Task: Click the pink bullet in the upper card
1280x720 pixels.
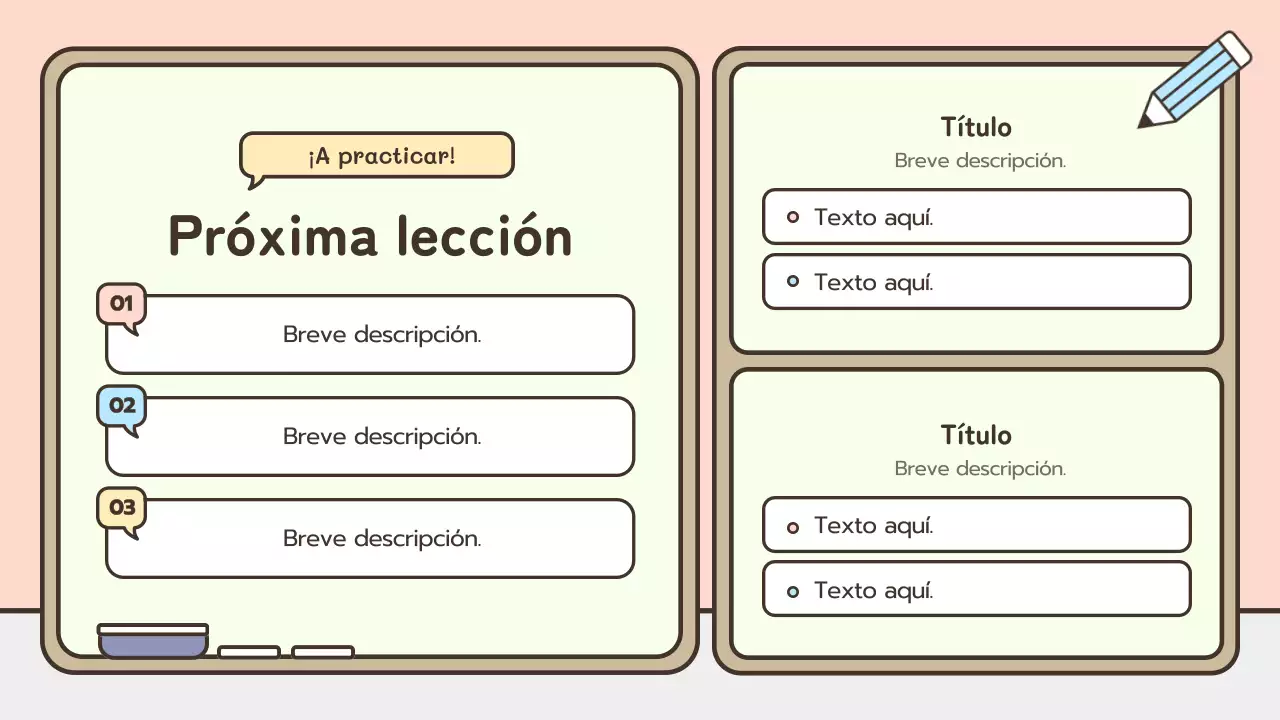Action: click(x=793, y=217)
